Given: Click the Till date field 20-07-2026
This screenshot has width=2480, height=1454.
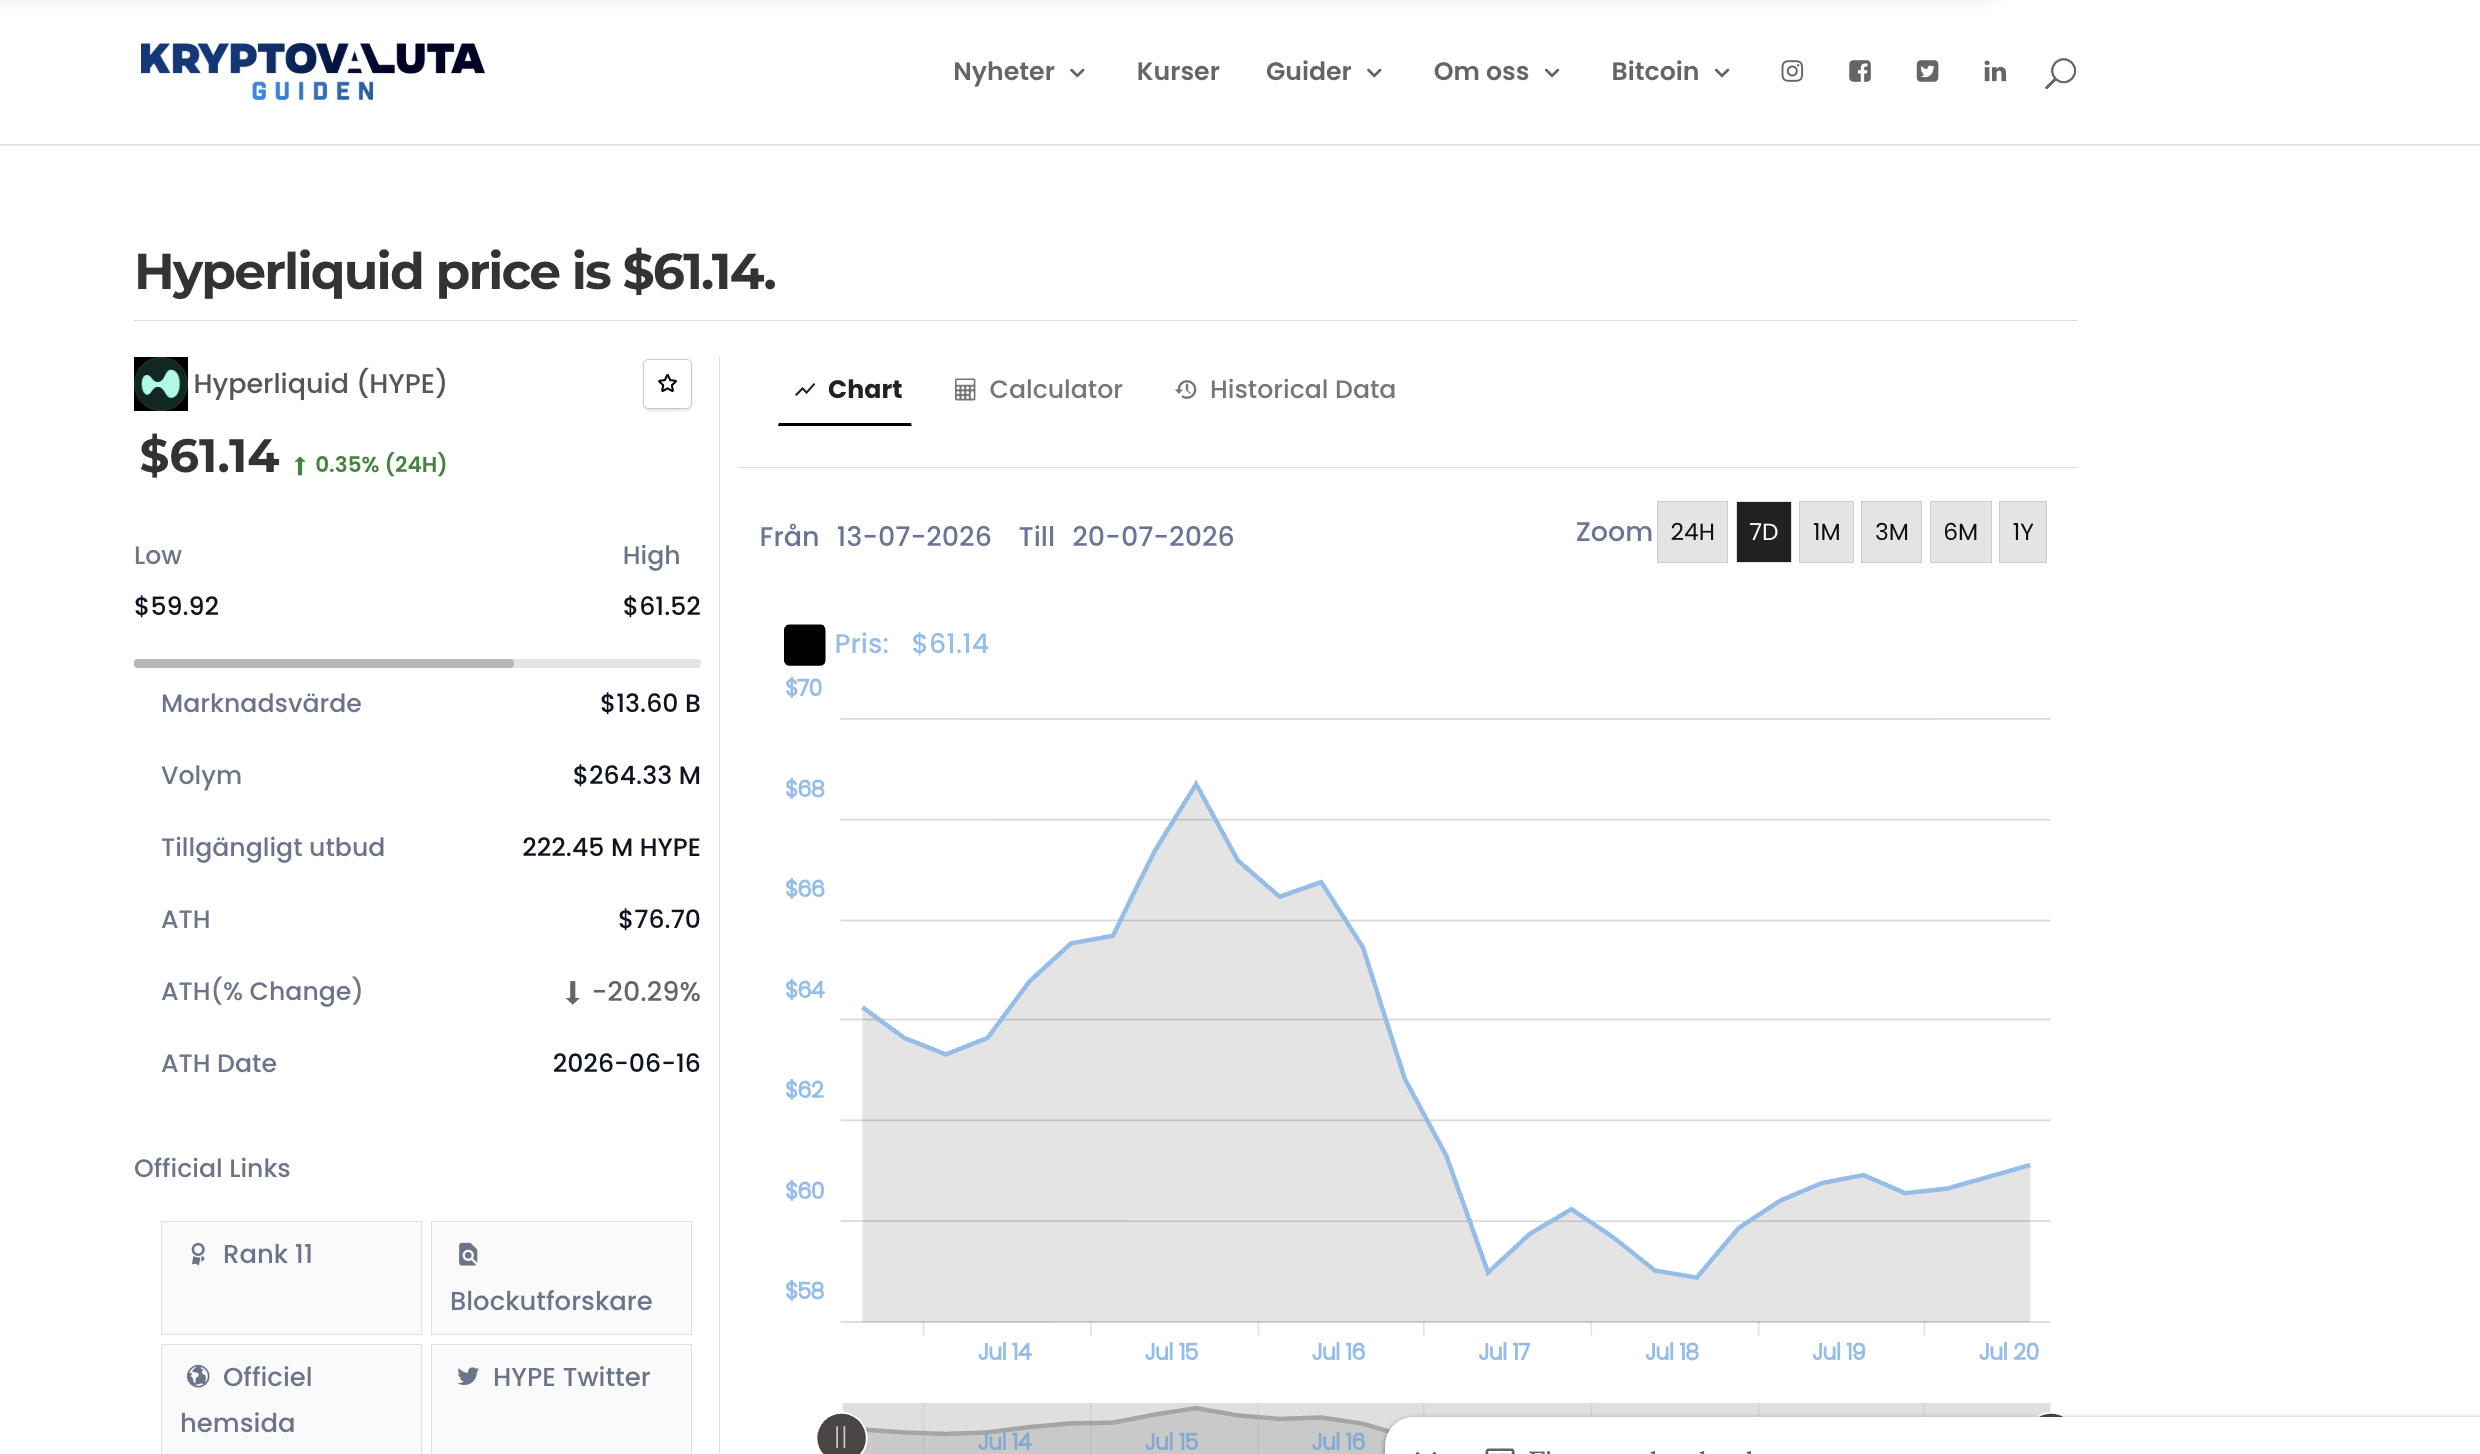Looking at the screenshot, I should (1153, 536).
